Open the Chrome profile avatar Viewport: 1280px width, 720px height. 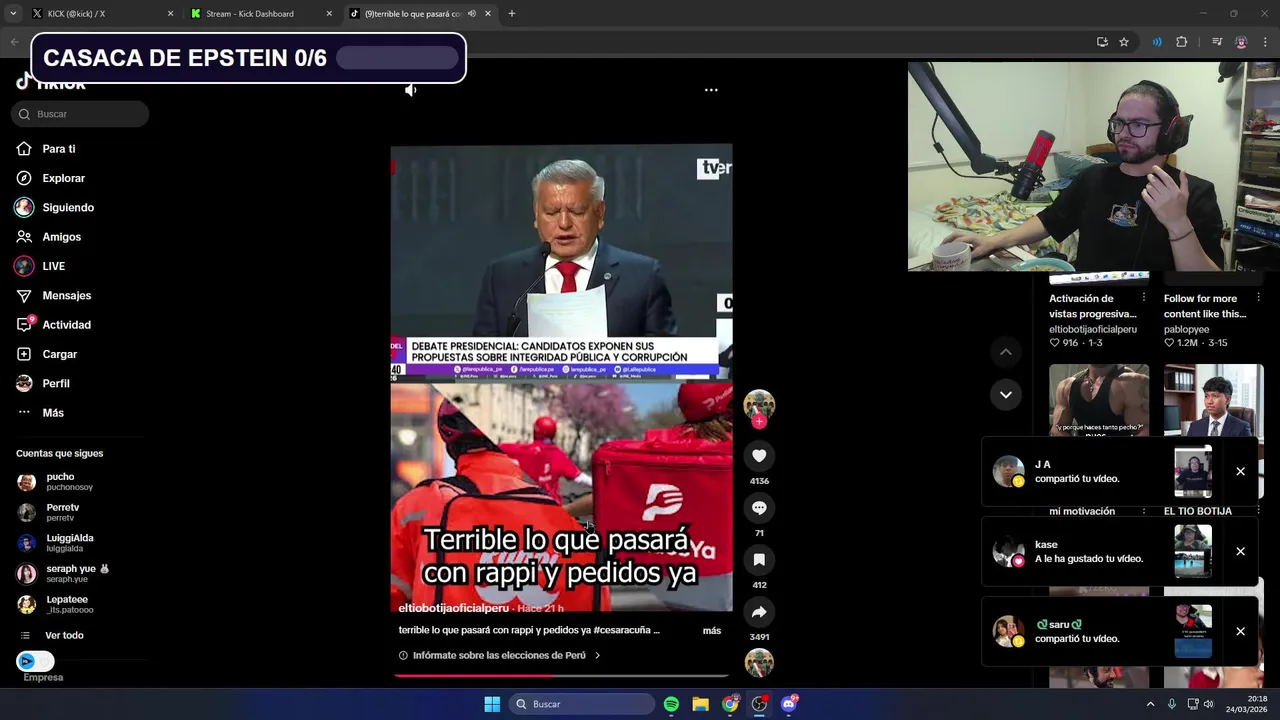pyautogui.click(x=1241, y=42)
